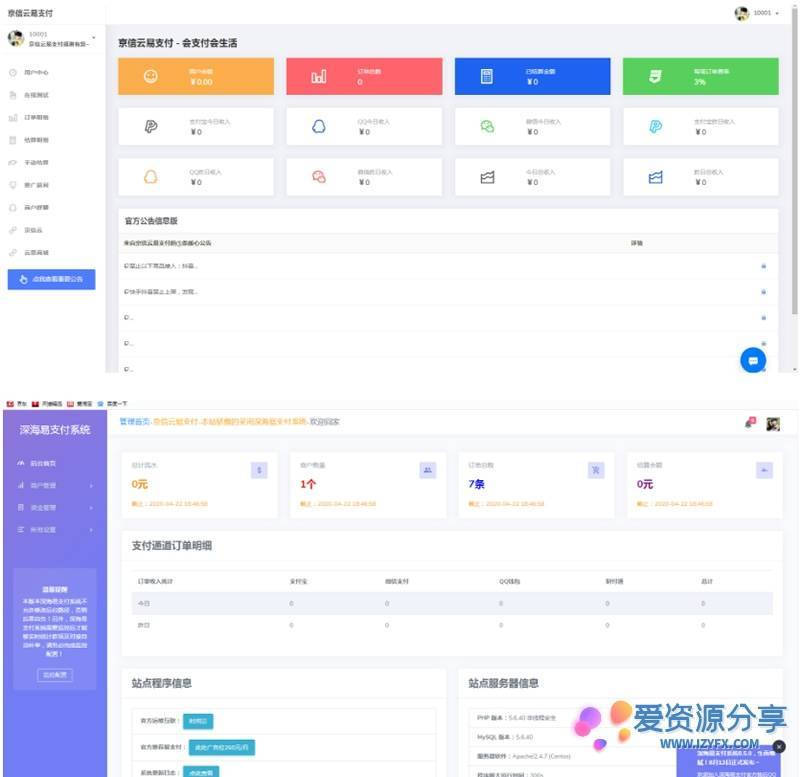Click the black line-chart income icon
The width and height of the screenshot is (800, 777).
pos(487,177)
